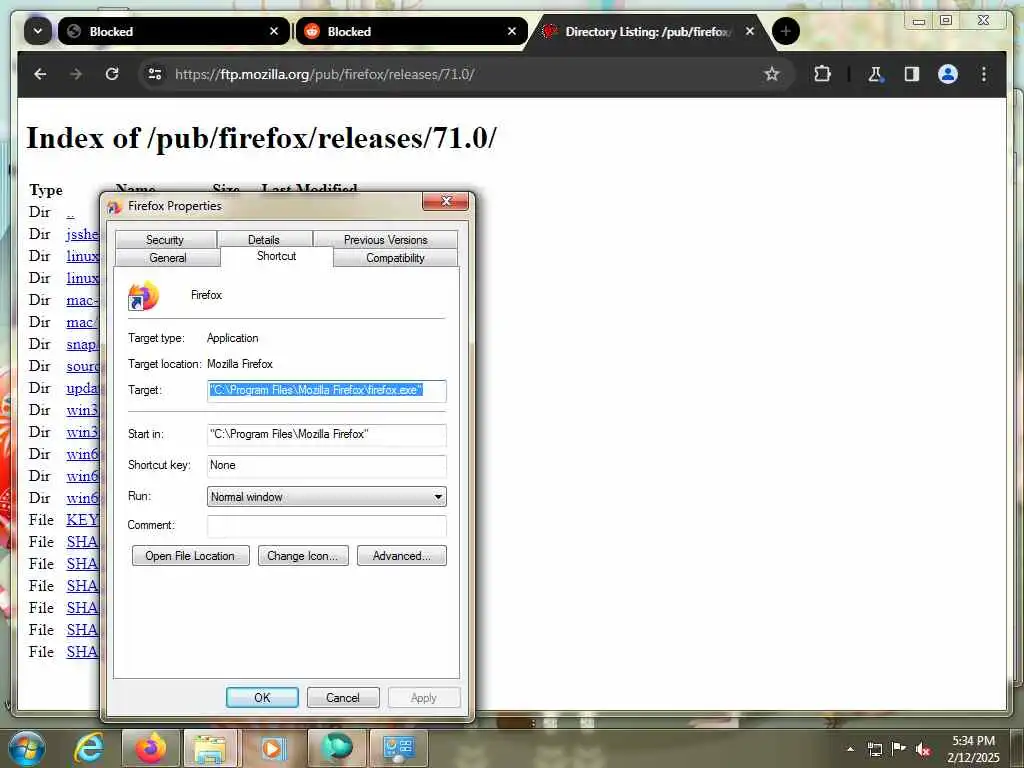
Task: Select the Shortcut tab
Action: [277, 256]
